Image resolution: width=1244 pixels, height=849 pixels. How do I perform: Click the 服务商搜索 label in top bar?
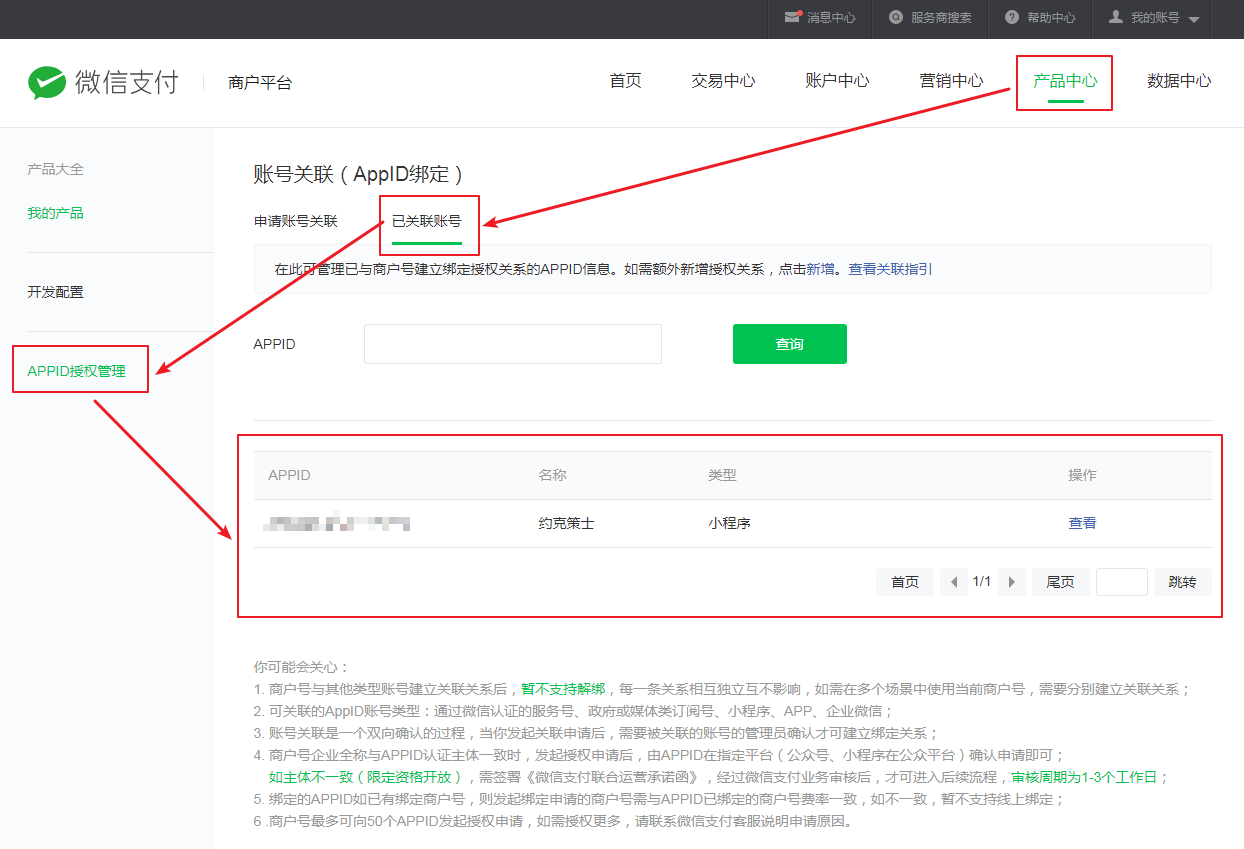click(x=941, y=18)
